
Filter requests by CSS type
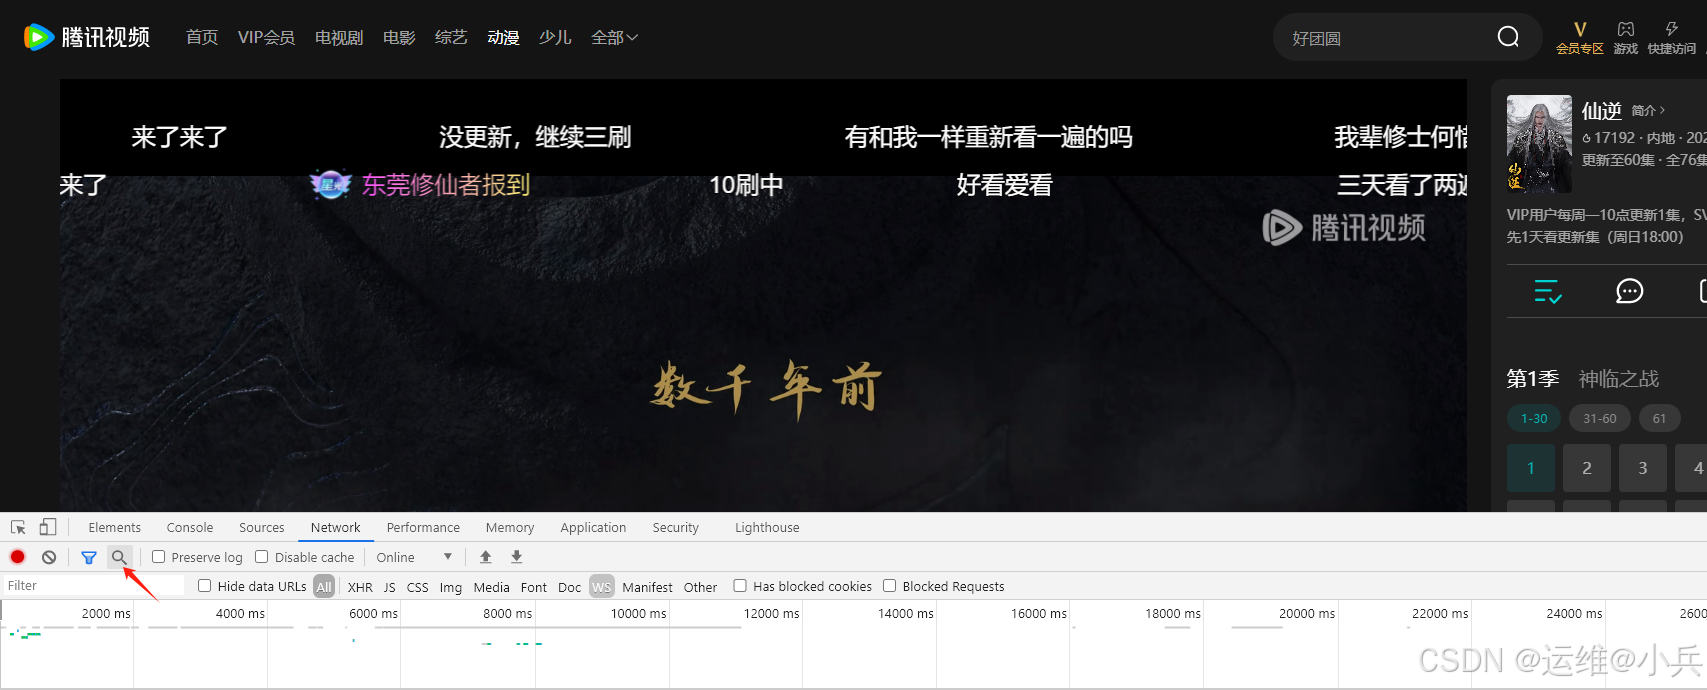[417, 587]
